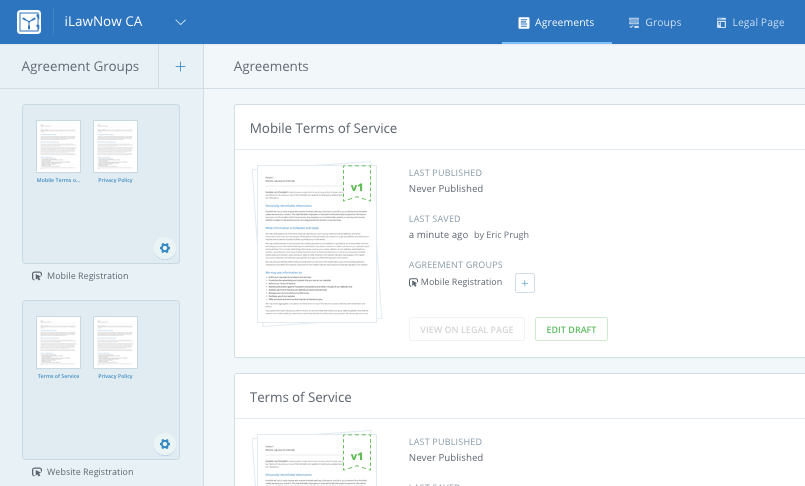
Task: Click the Agreement Groups heading
Action: (x=80, y=66)
